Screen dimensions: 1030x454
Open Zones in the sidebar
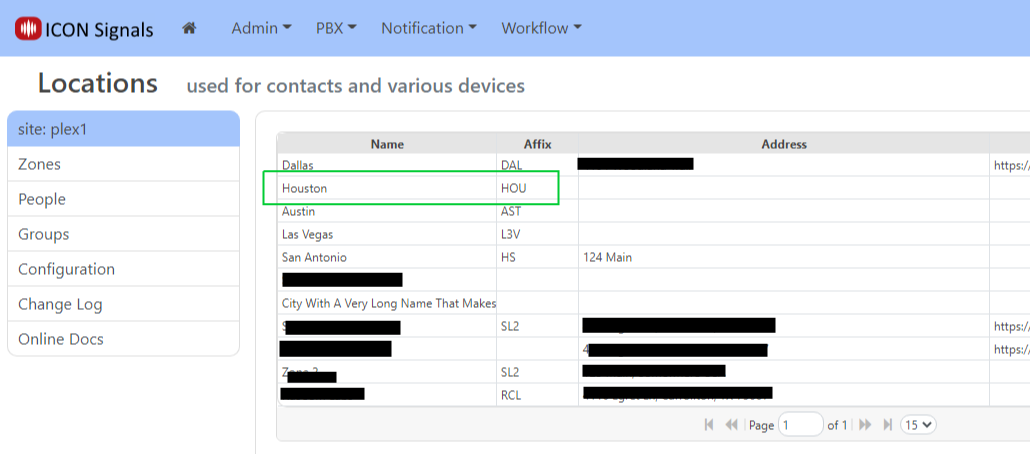pos(123,164)
